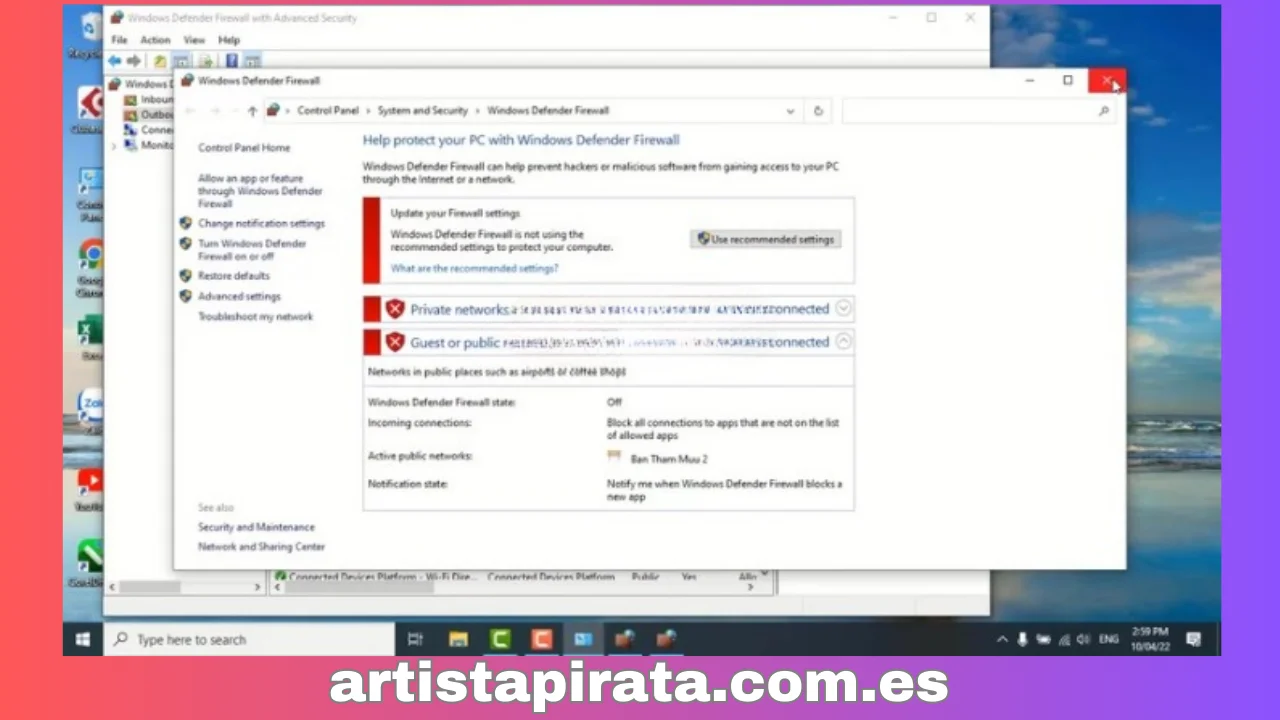Click the Up arrow in Firewall address bar
1280x720 pixels.
tap(252, 111)
